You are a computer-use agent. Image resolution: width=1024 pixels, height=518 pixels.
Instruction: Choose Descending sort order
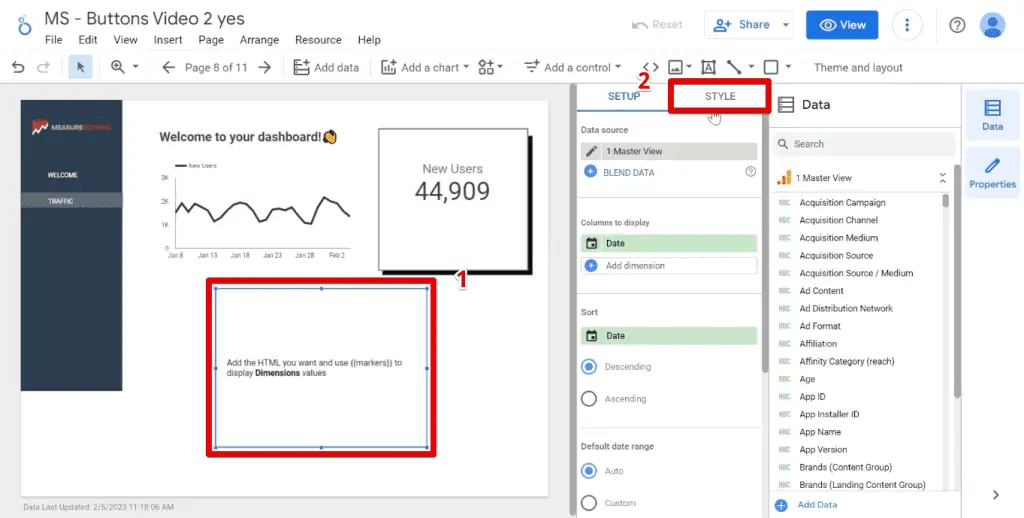[589, 366]
